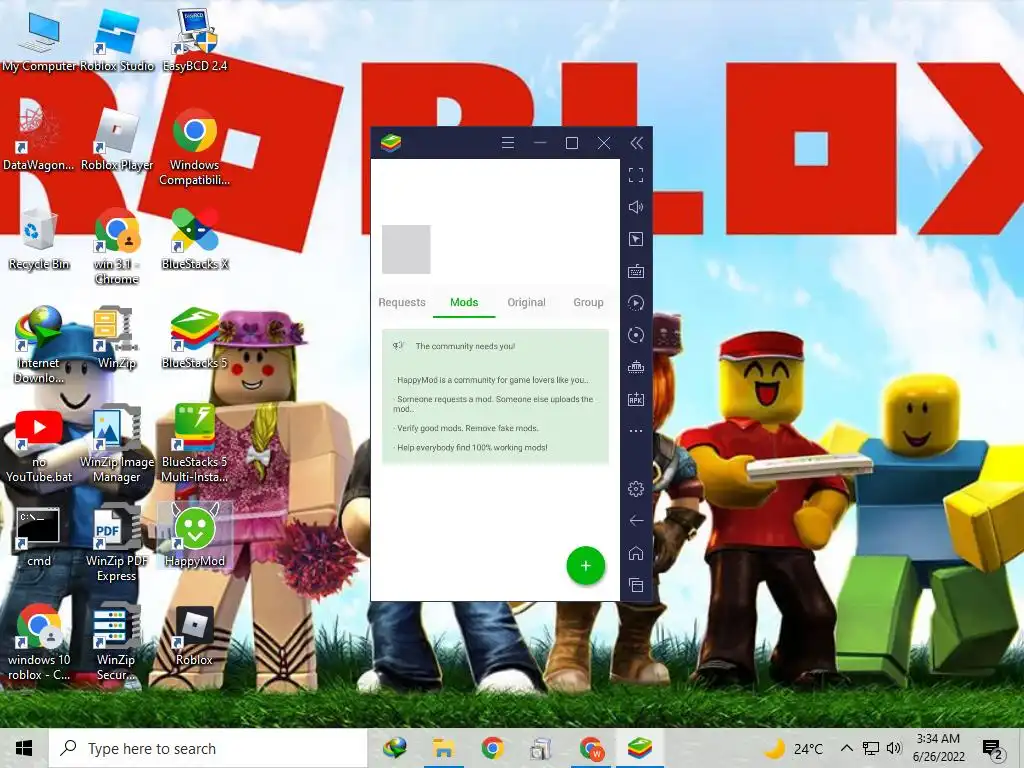Select WinZip Image Manager icon

click(x=117, y=445)
